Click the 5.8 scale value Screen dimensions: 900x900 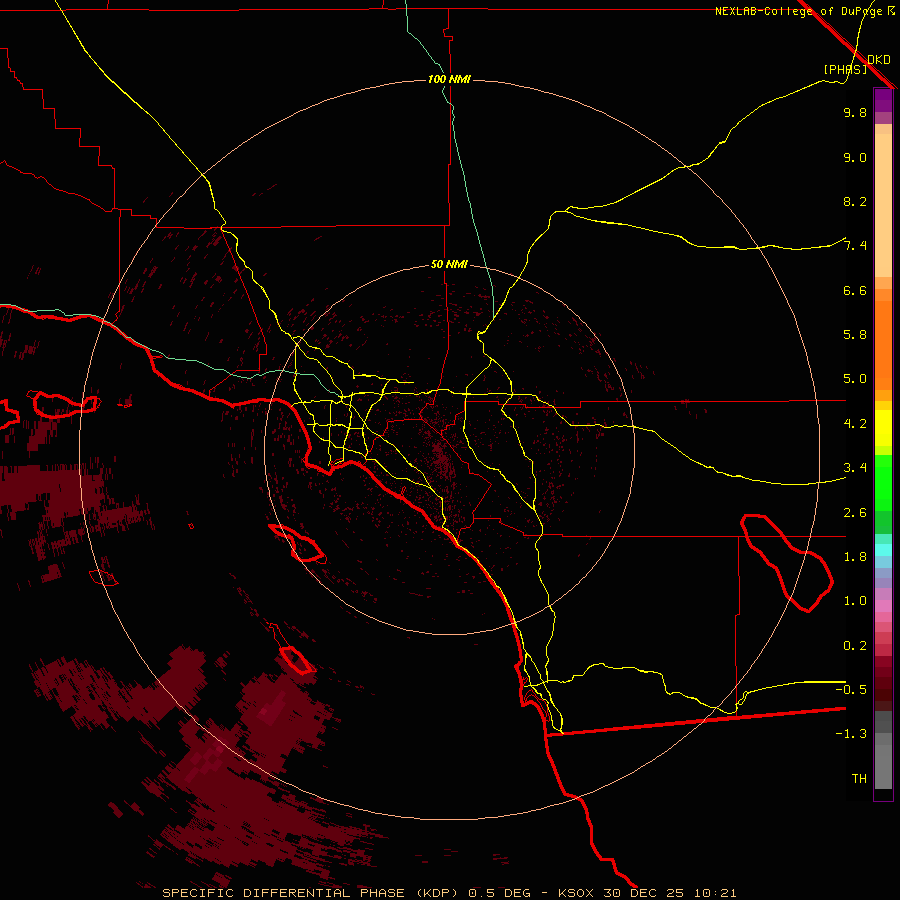coord(855,335)
